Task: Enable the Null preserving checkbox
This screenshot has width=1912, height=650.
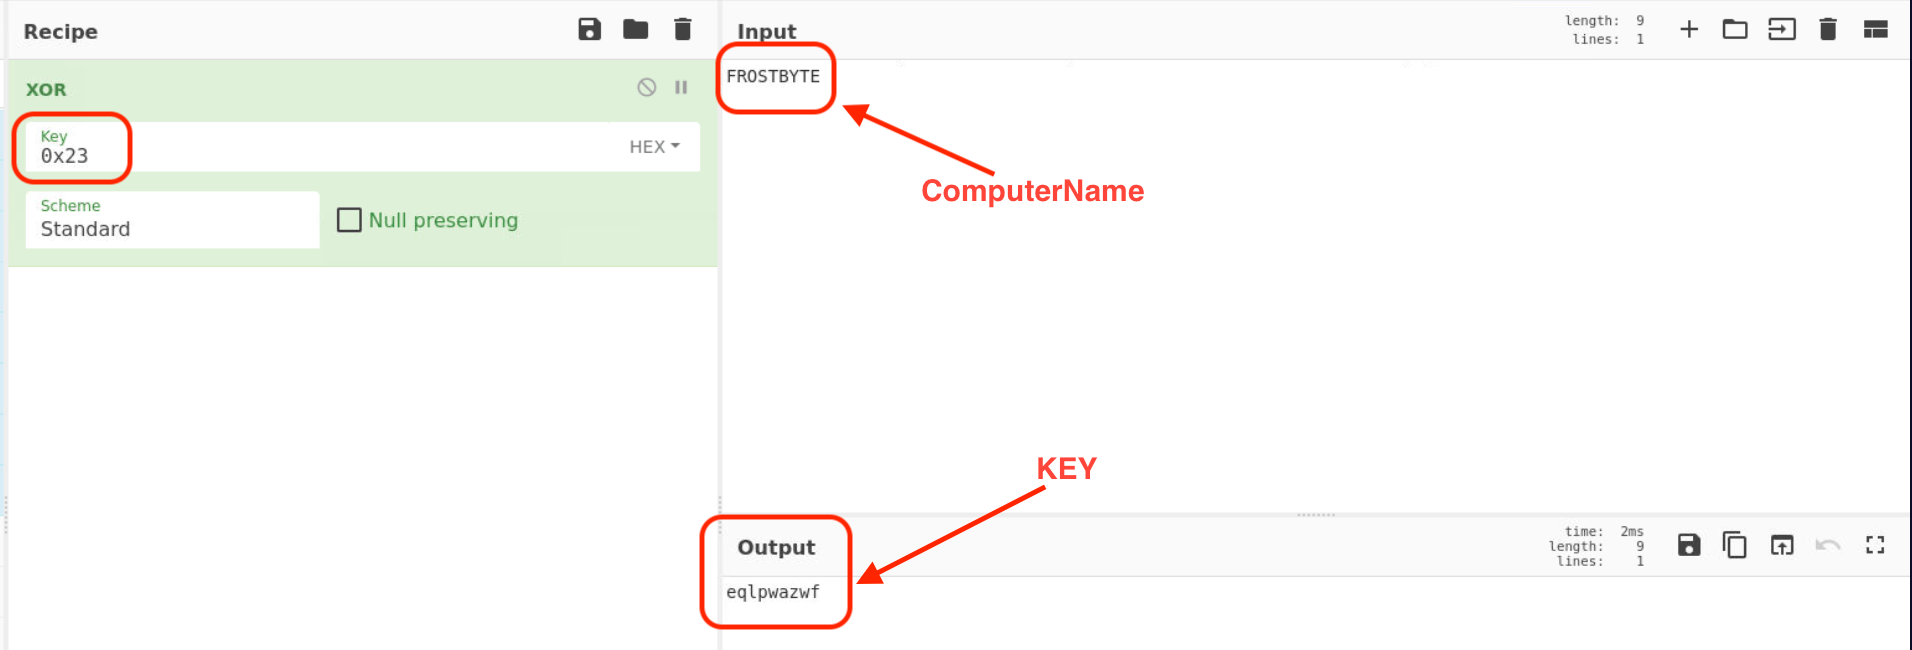Action: 349,220
